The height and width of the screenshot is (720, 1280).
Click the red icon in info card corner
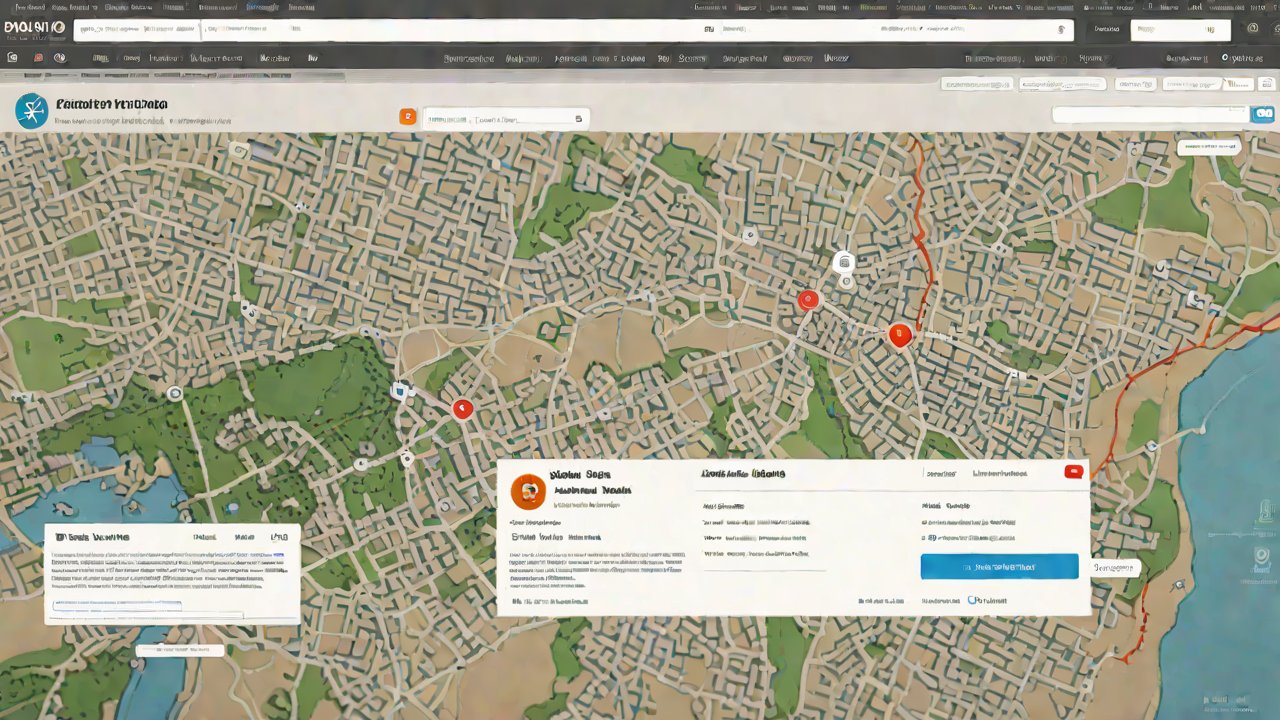coord(1073,472)
